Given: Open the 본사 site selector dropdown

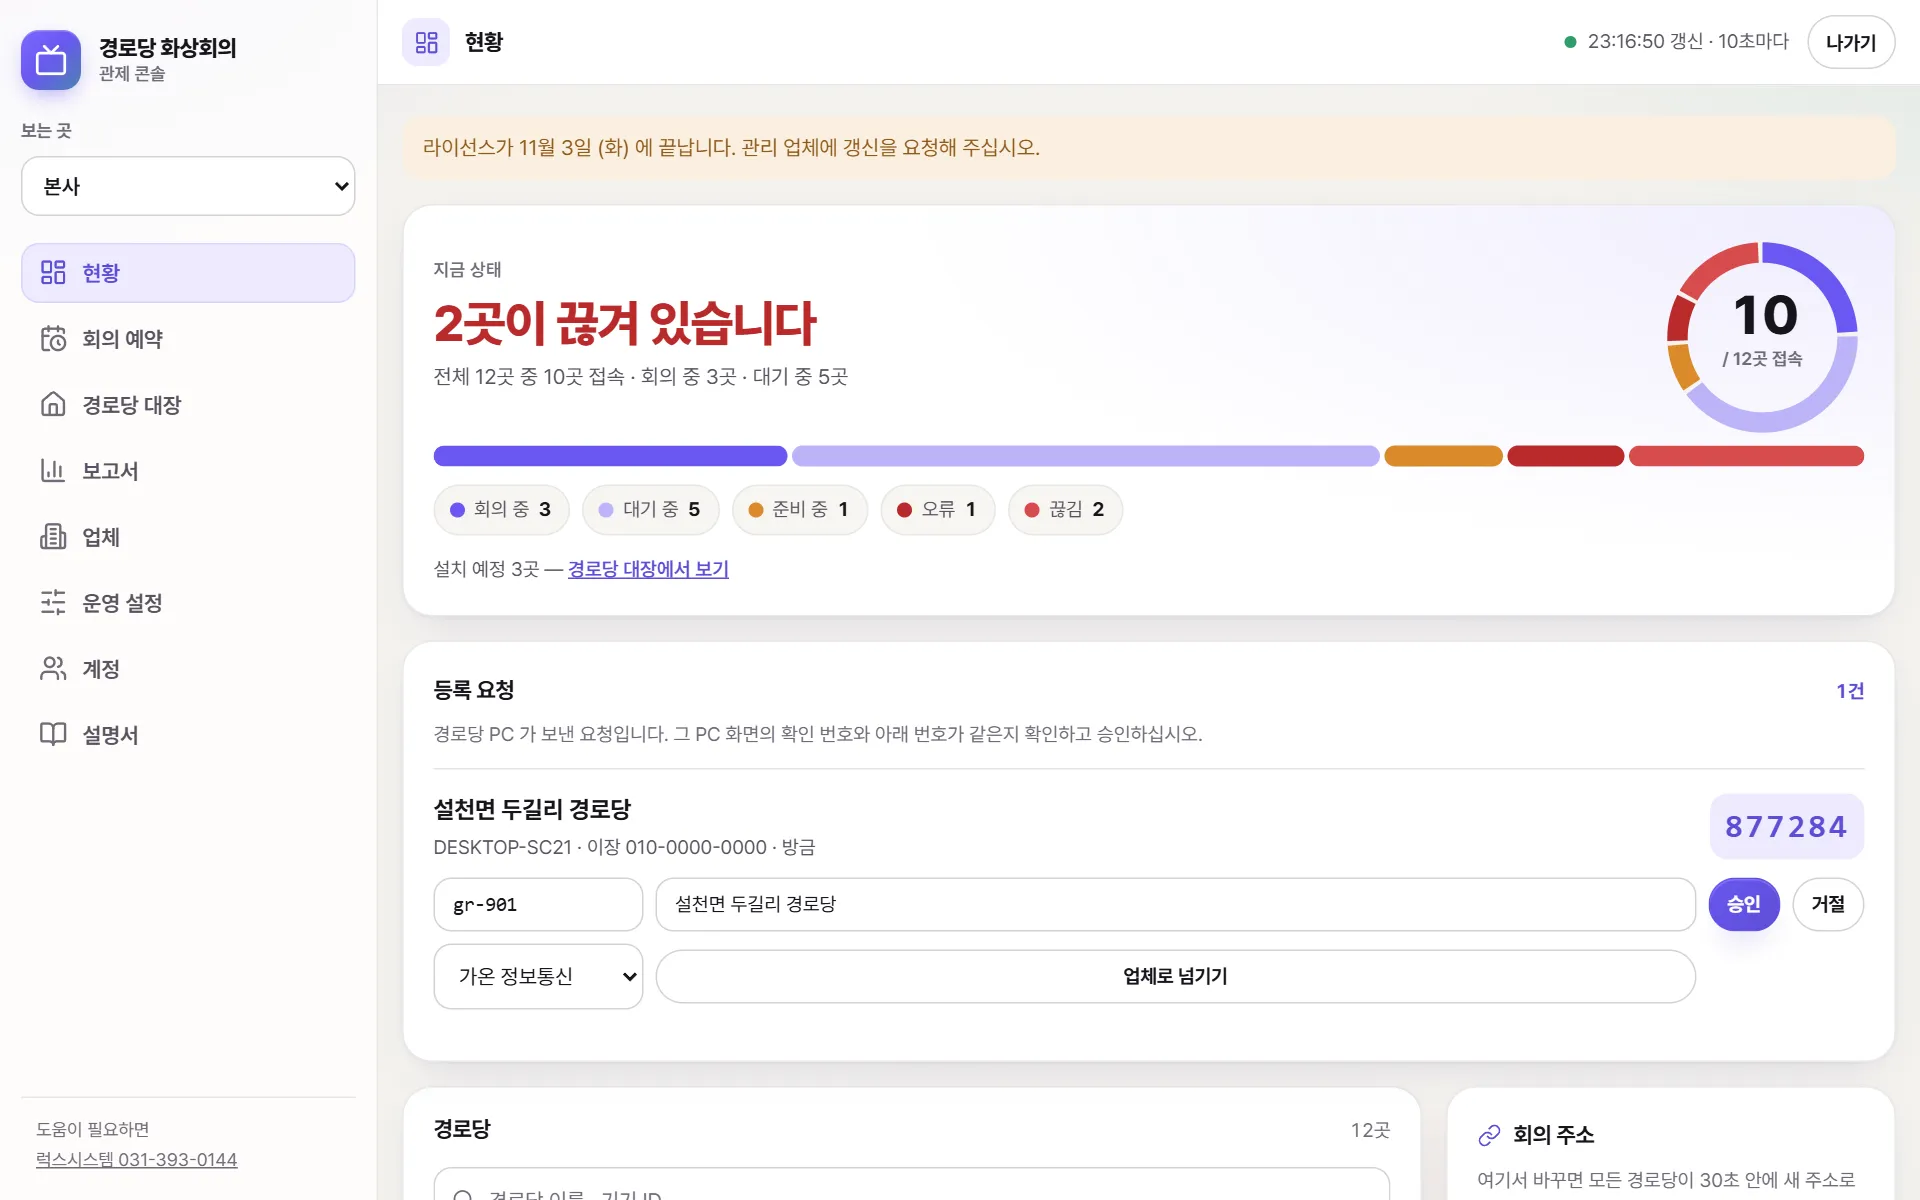Looking at the screenshot, I should (x=188, y=186).
